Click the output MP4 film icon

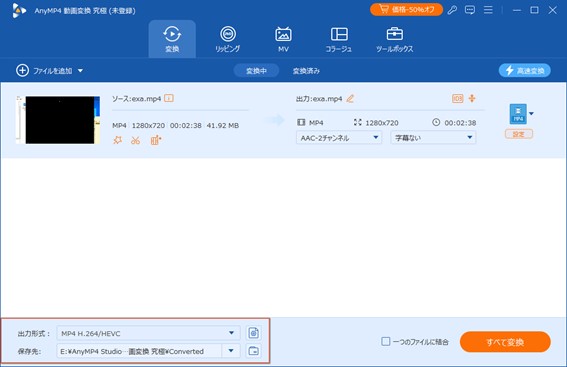[301, 123]
